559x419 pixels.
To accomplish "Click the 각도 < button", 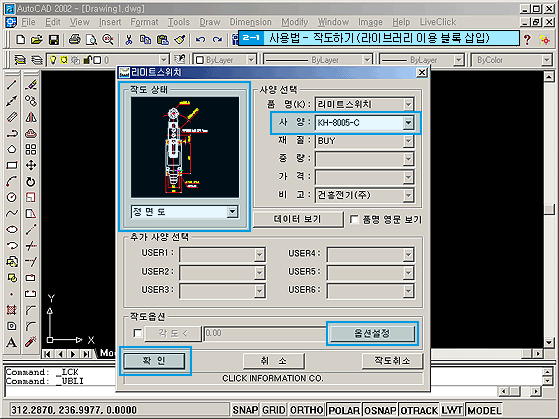I will (x=173, y=333).
